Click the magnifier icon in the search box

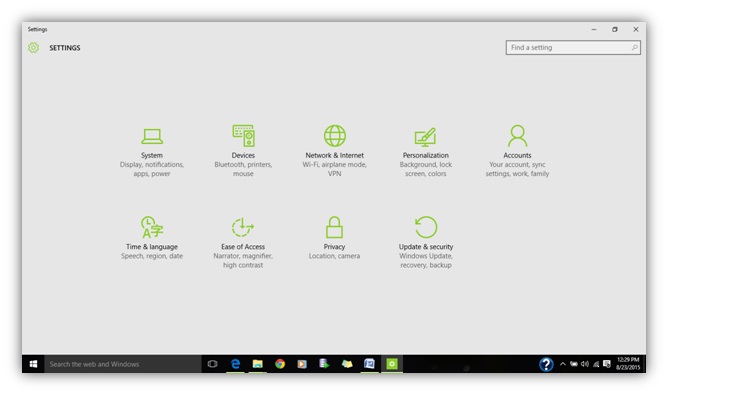coord(634,47)
